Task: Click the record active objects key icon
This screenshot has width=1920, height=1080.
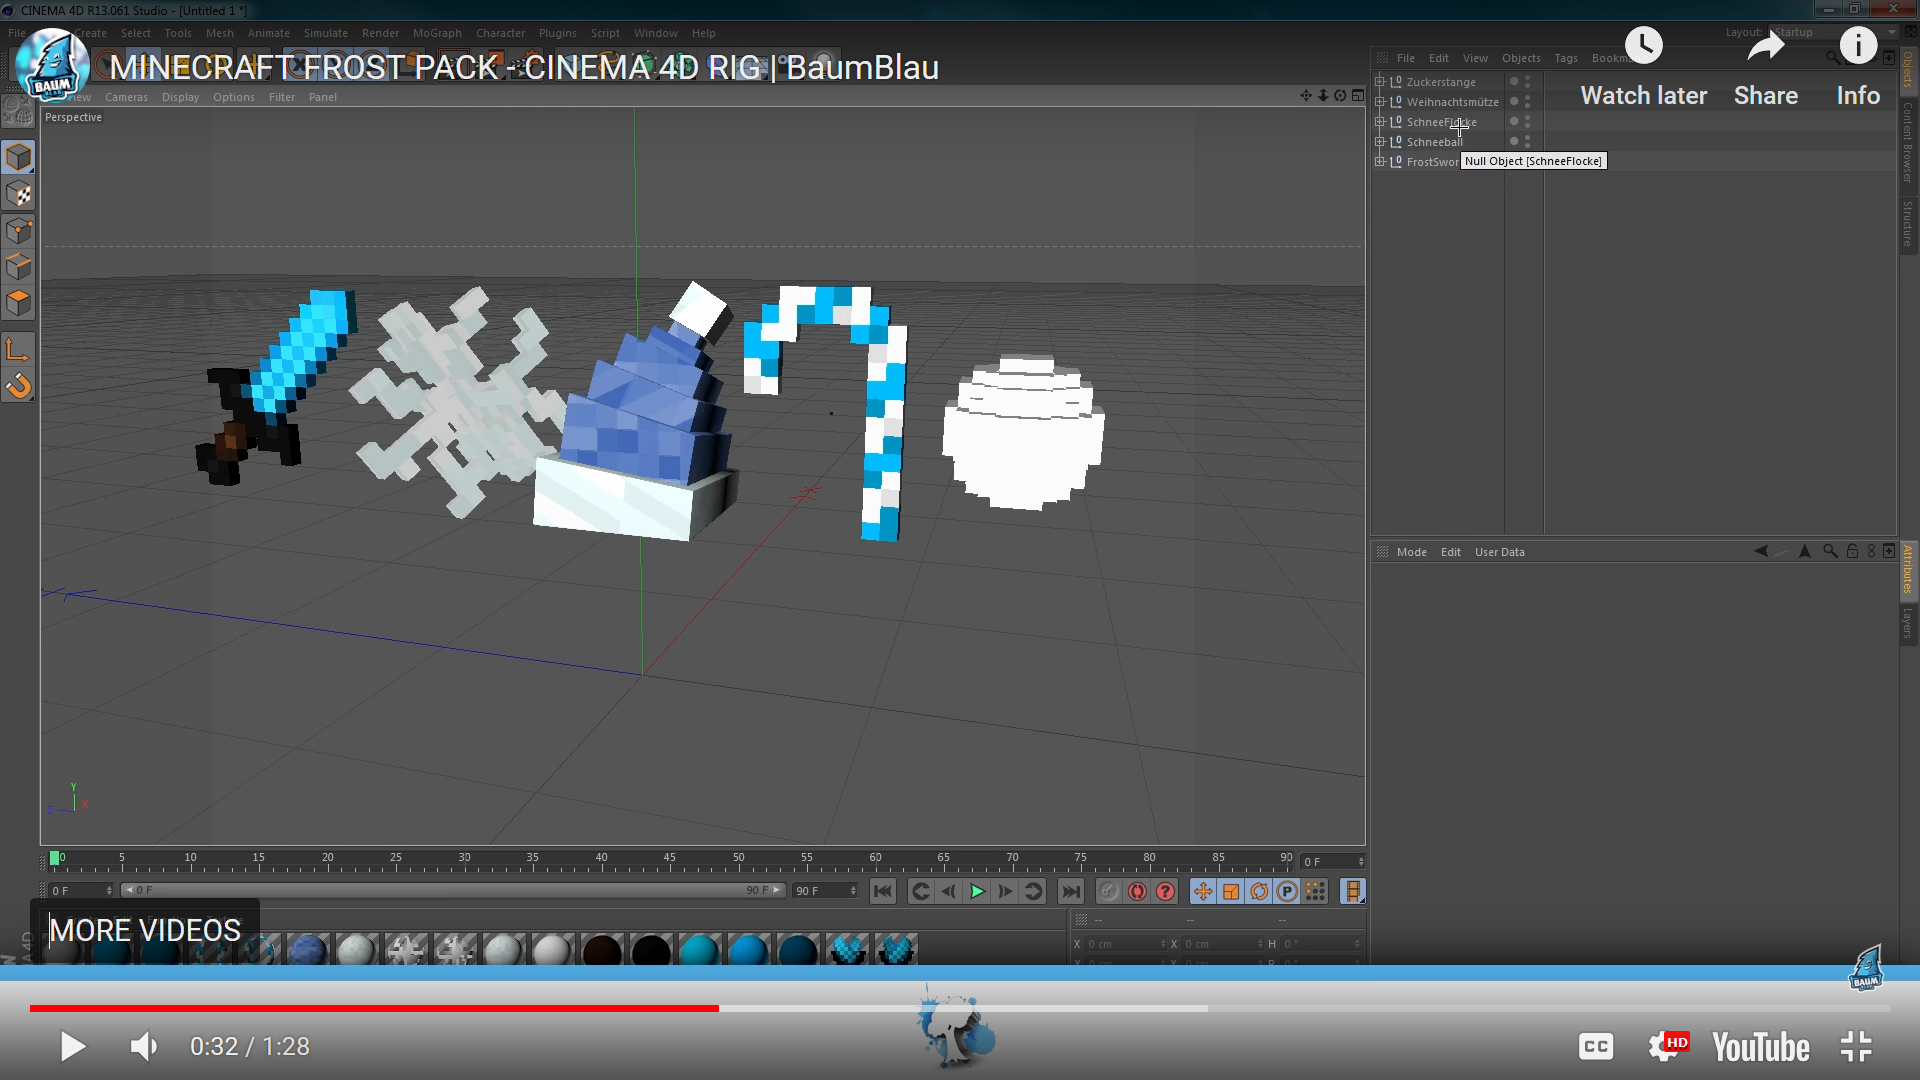Action: pyautogui.click(x=1109, y=891)
